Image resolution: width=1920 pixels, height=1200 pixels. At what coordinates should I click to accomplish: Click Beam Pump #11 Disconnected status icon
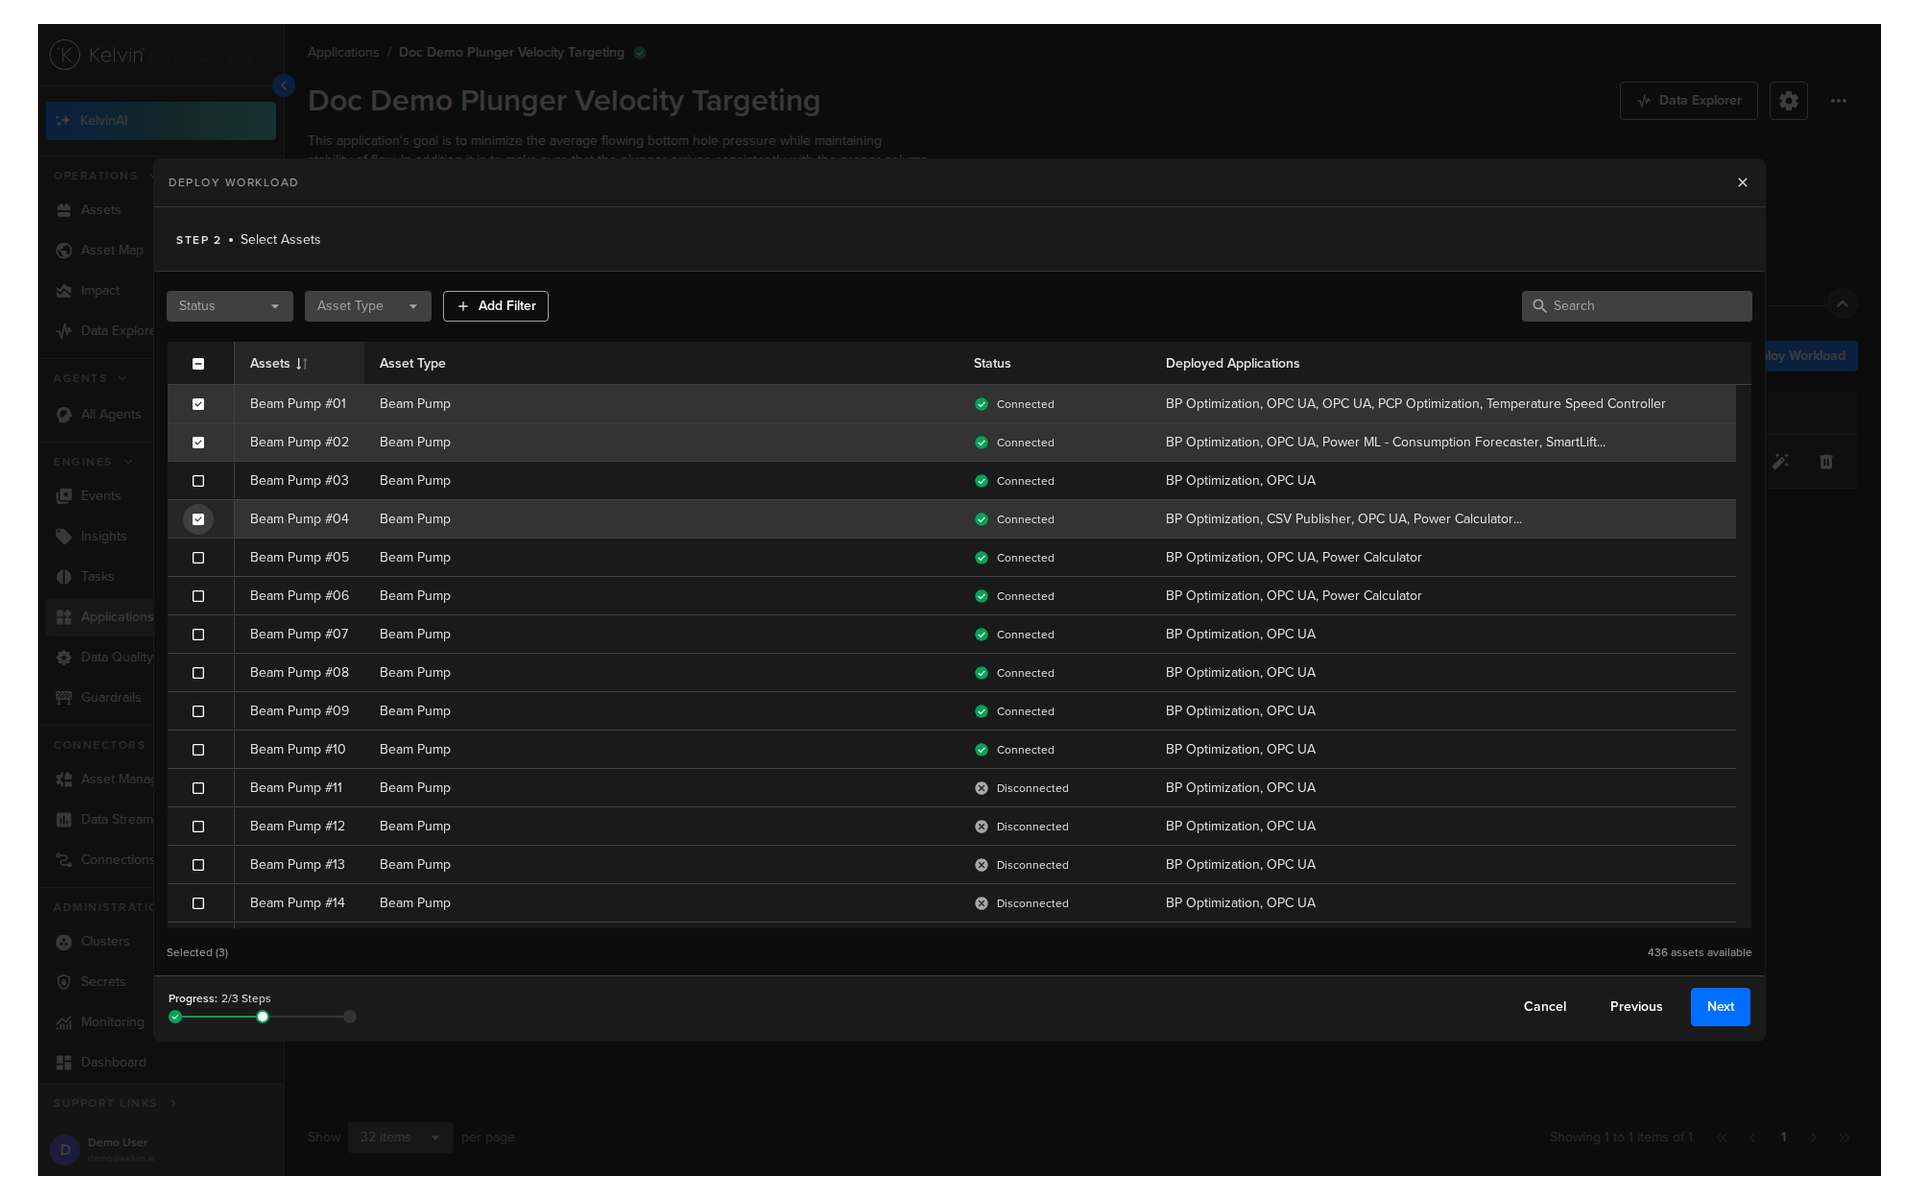(x=981, y=788)
